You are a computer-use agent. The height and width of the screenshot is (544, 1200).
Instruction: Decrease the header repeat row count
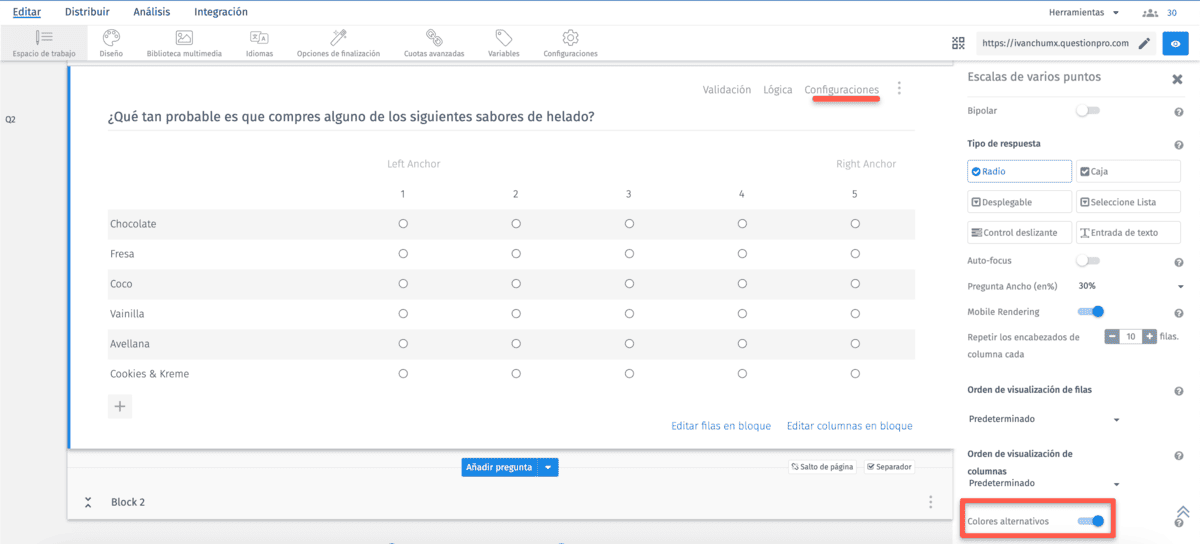(1112, 337)
